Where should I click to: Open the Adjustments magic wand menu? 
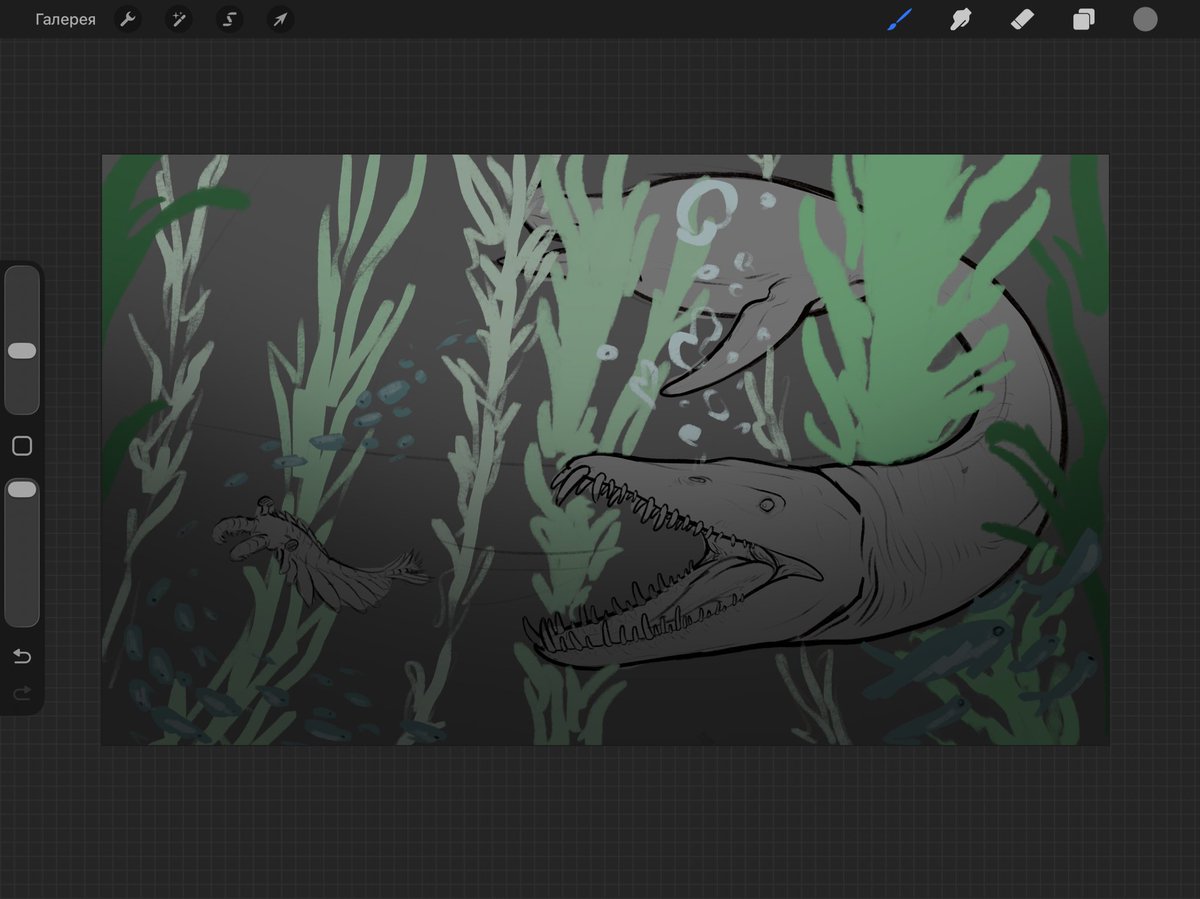tap(178, 19)
